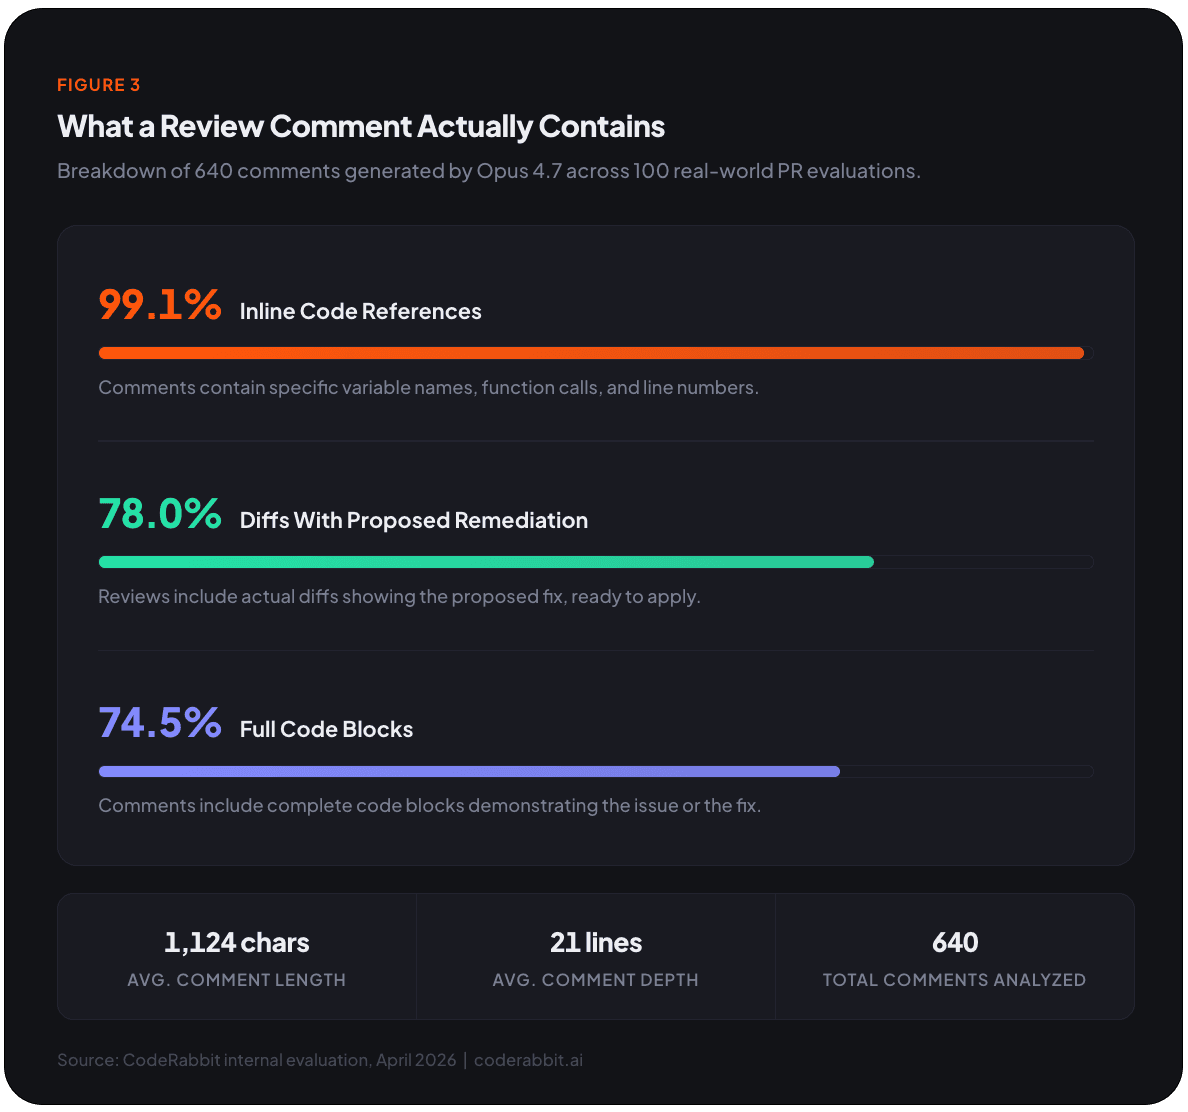
Task: Select the Full Code Blocks label
Action: click(326, 730)
